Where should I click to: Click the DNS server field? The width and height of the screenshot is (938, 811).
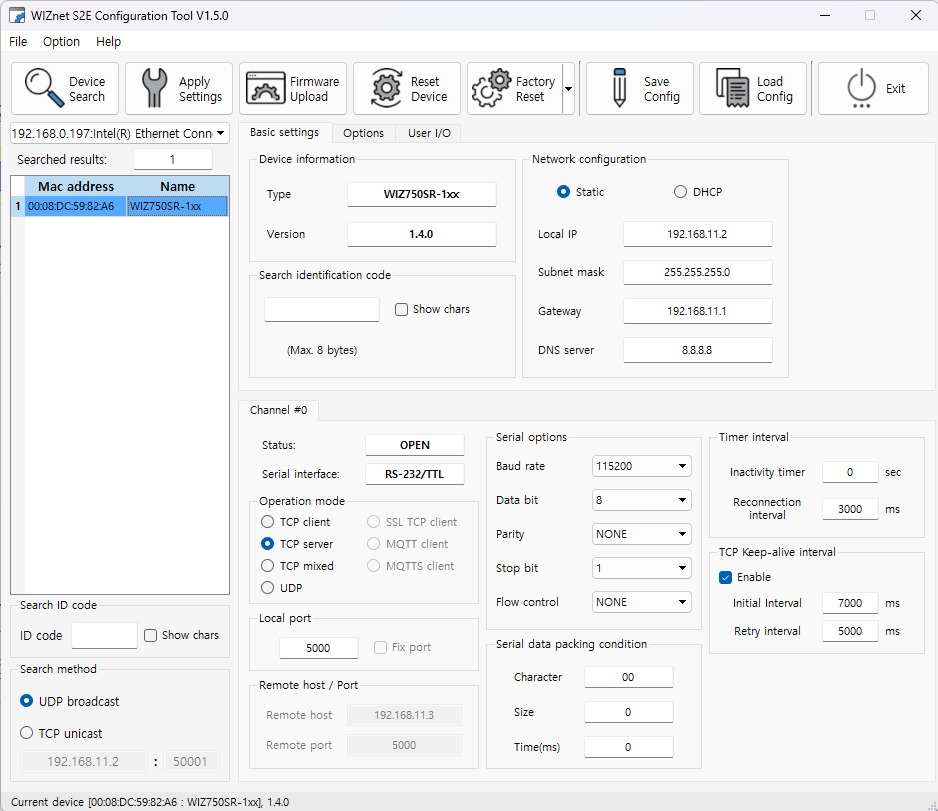pos(698,350)
